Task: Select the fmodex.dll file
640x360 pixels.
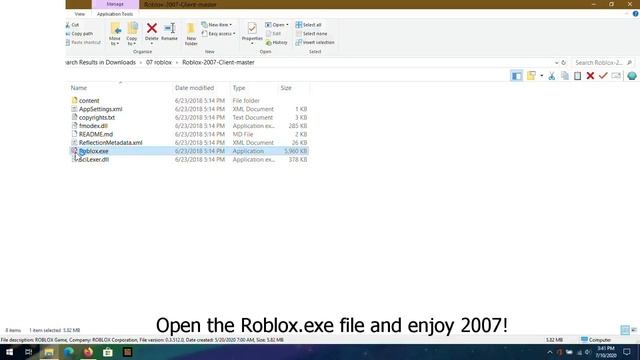Action: click(x=93, y=126)
